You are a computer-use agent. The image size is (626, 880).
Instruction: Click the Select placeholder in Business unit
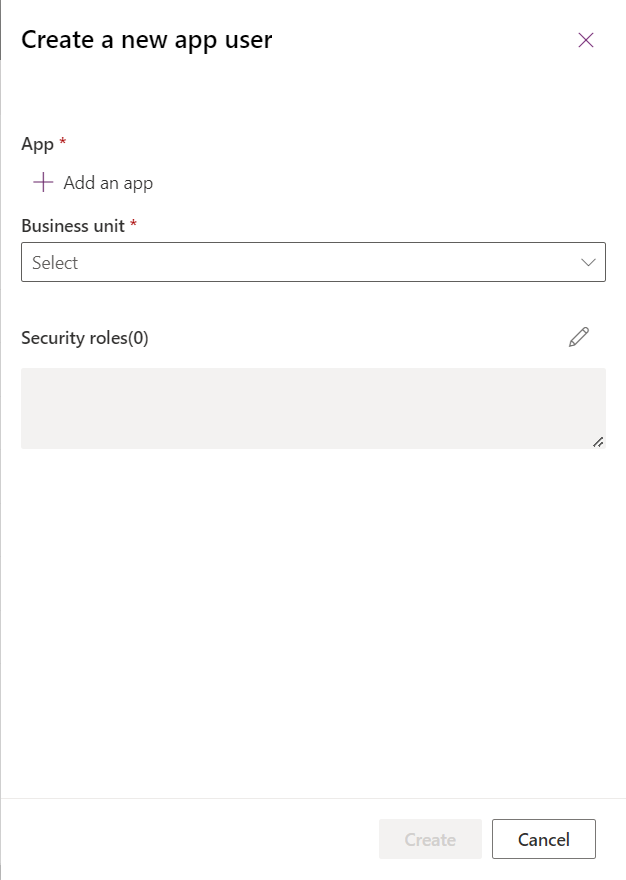(x=55, y=263)
